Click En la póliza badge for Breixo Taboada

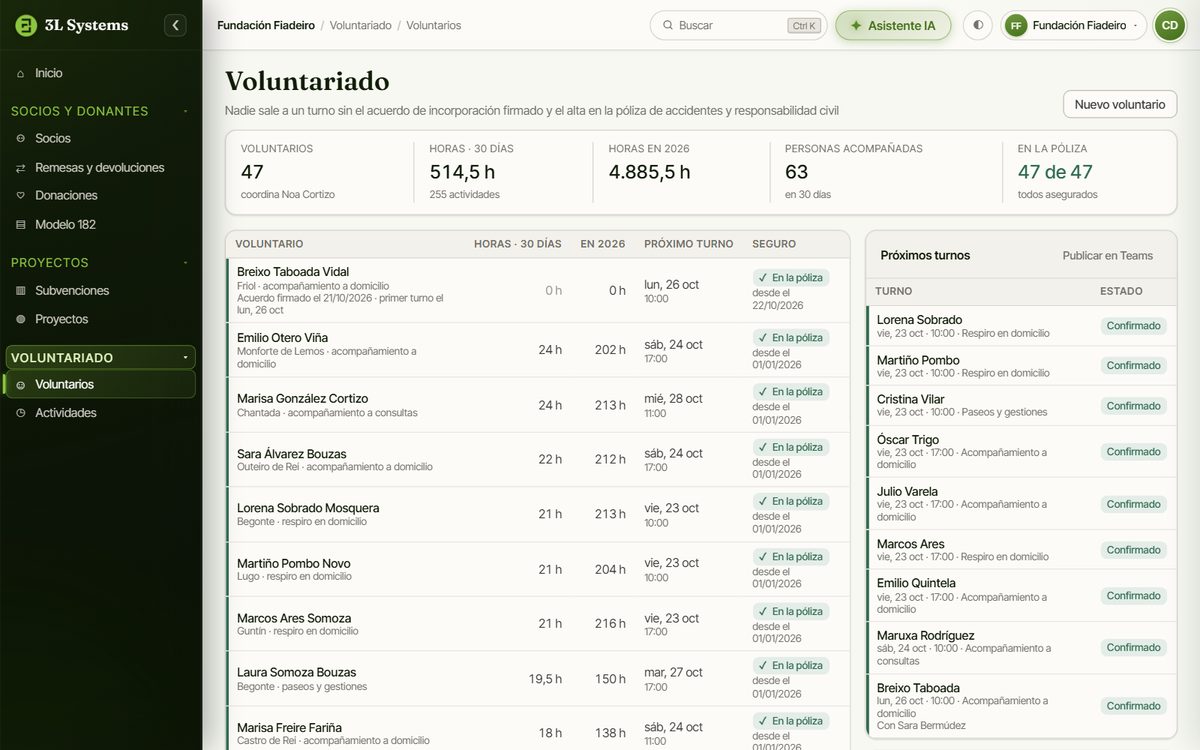pos(791,277)
